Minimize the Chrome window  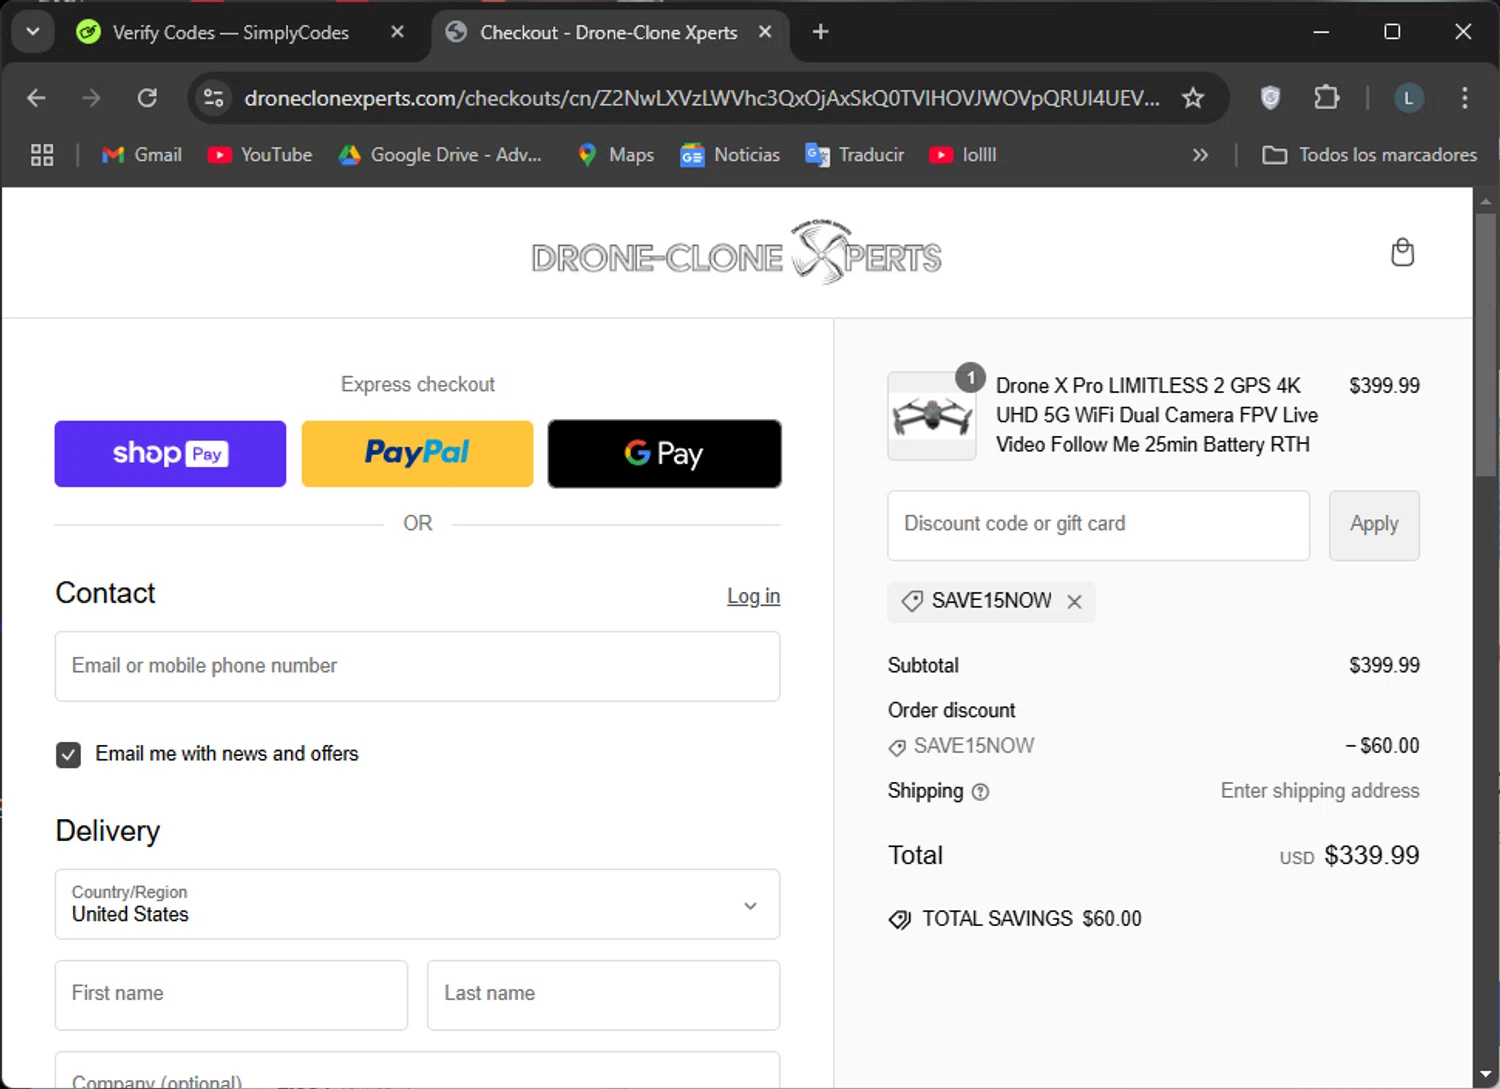coord(1321,32)
